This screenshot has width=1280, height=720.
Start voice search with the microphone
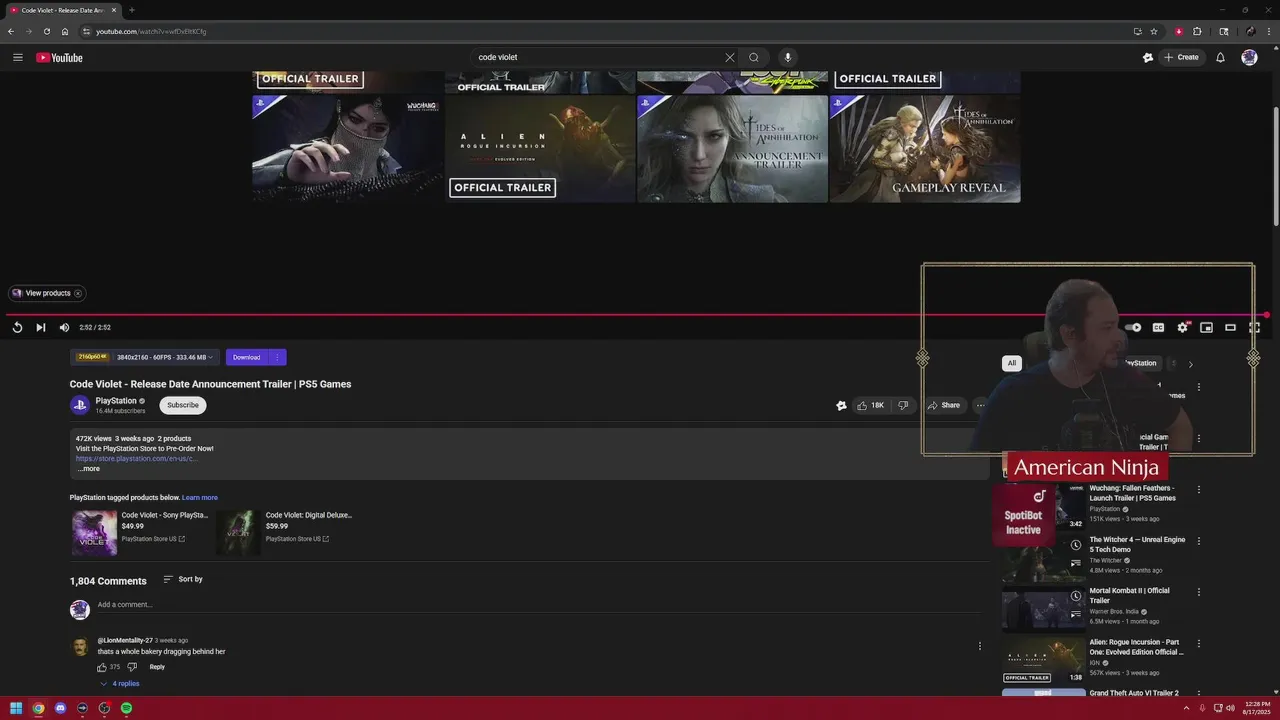tap(788, 57)
